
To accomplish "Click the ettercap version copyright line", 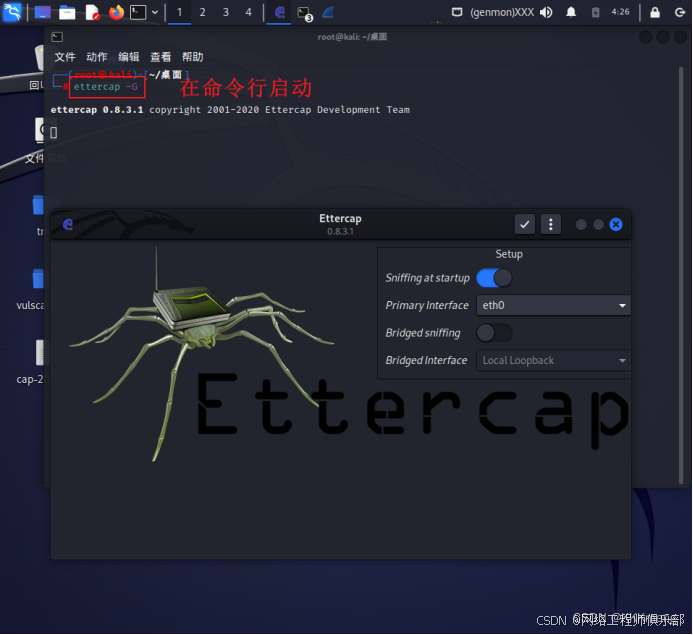I will coord(230,110).
